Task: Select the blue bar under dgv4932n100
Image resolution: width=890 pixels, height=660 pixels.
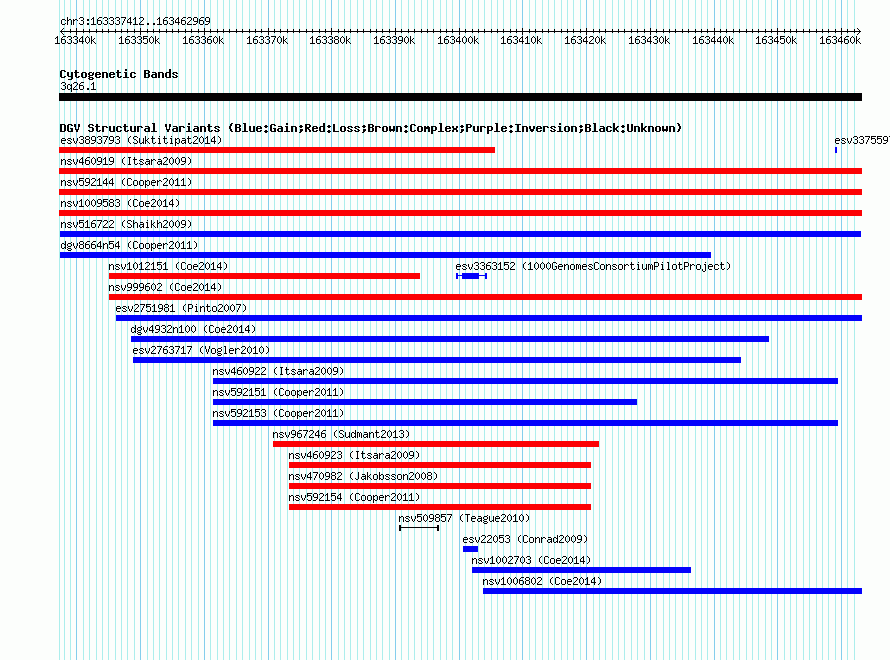Action: (450, 339)
